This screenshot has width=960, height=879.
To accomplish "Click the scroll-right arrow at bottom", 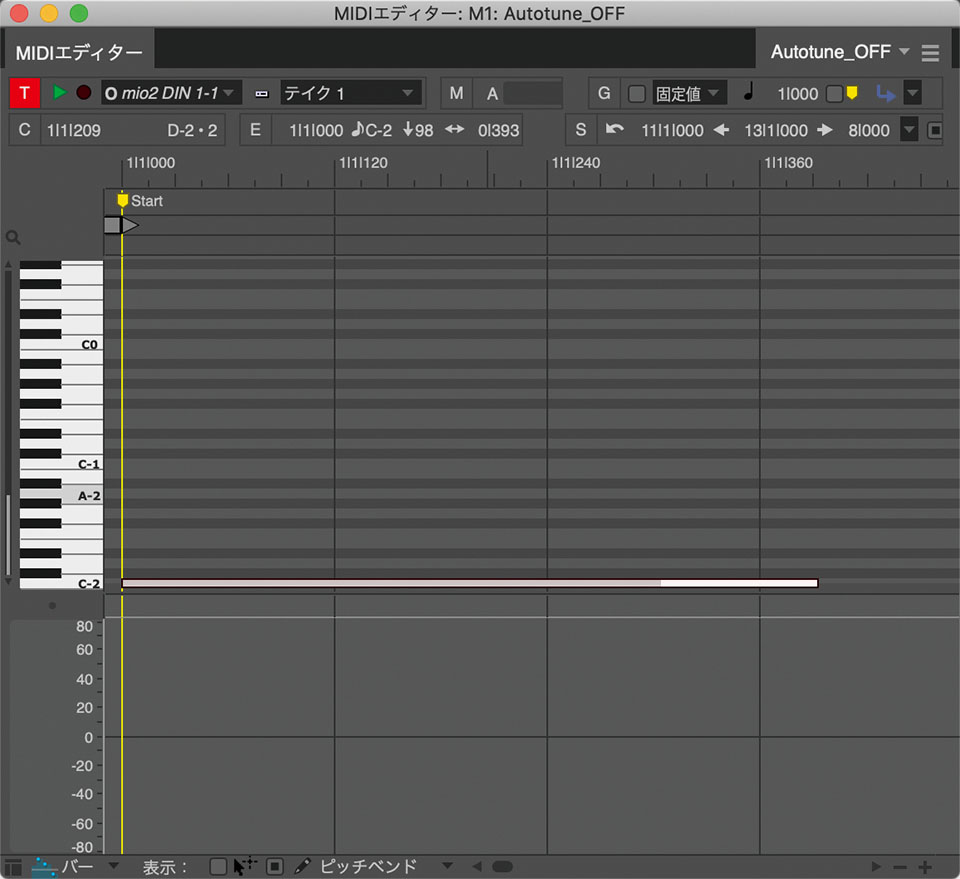I will click(x=876, y=867).
